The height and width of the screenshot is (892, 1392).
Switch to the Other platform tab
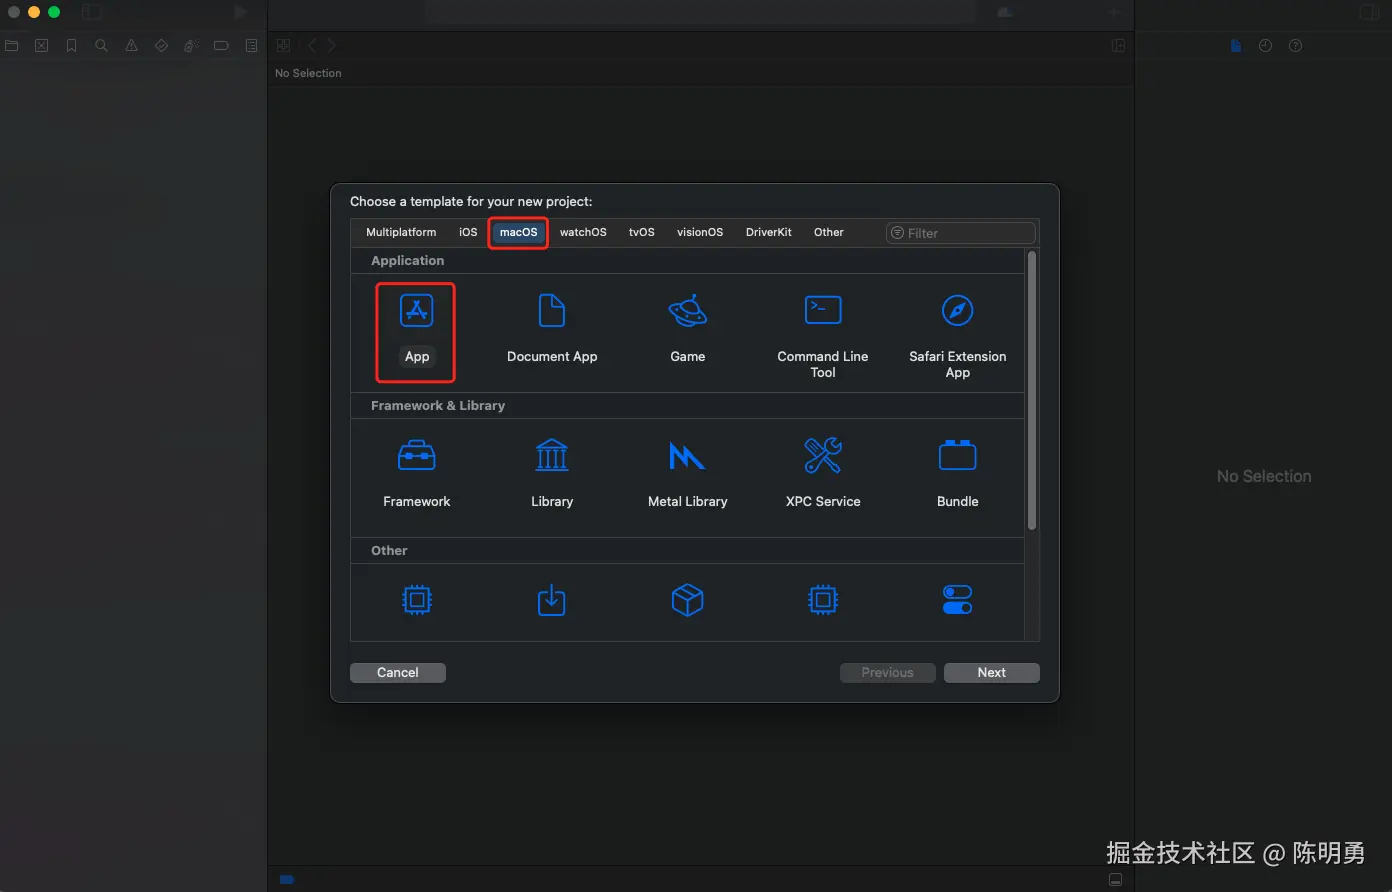(828, 232)
